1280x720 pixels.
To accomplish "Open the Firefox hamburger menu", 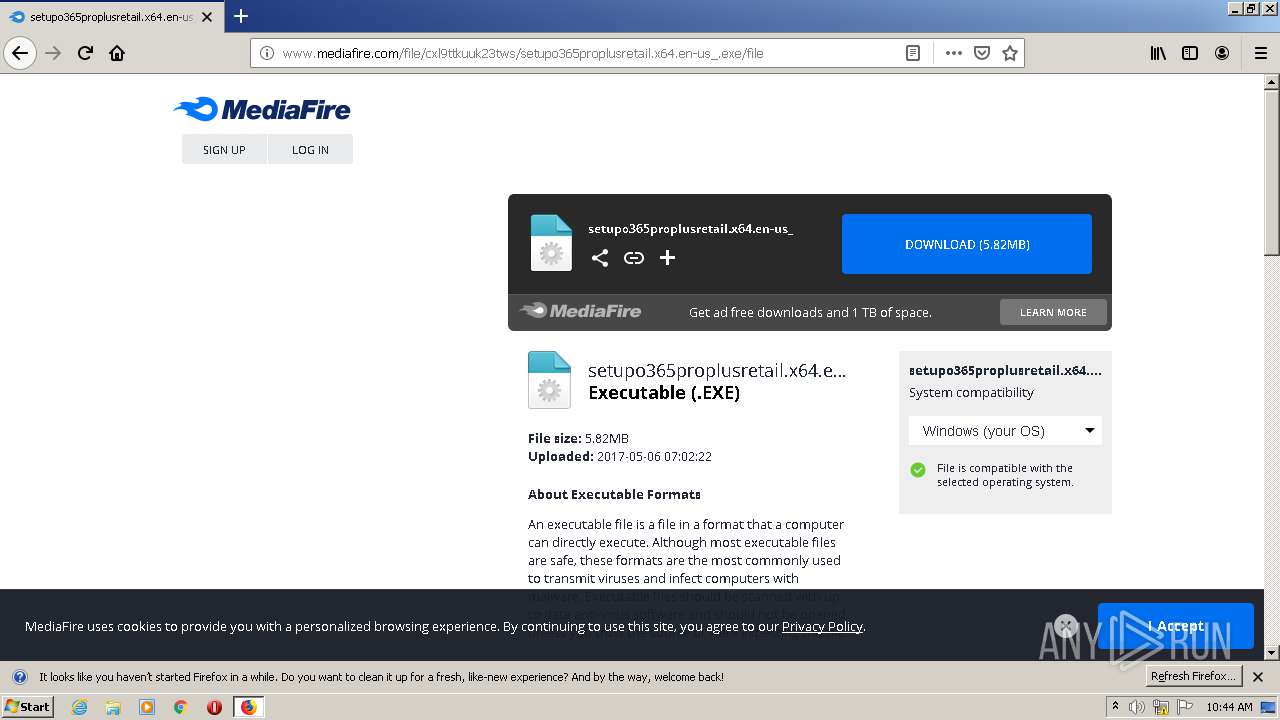I will (1261, 53).
